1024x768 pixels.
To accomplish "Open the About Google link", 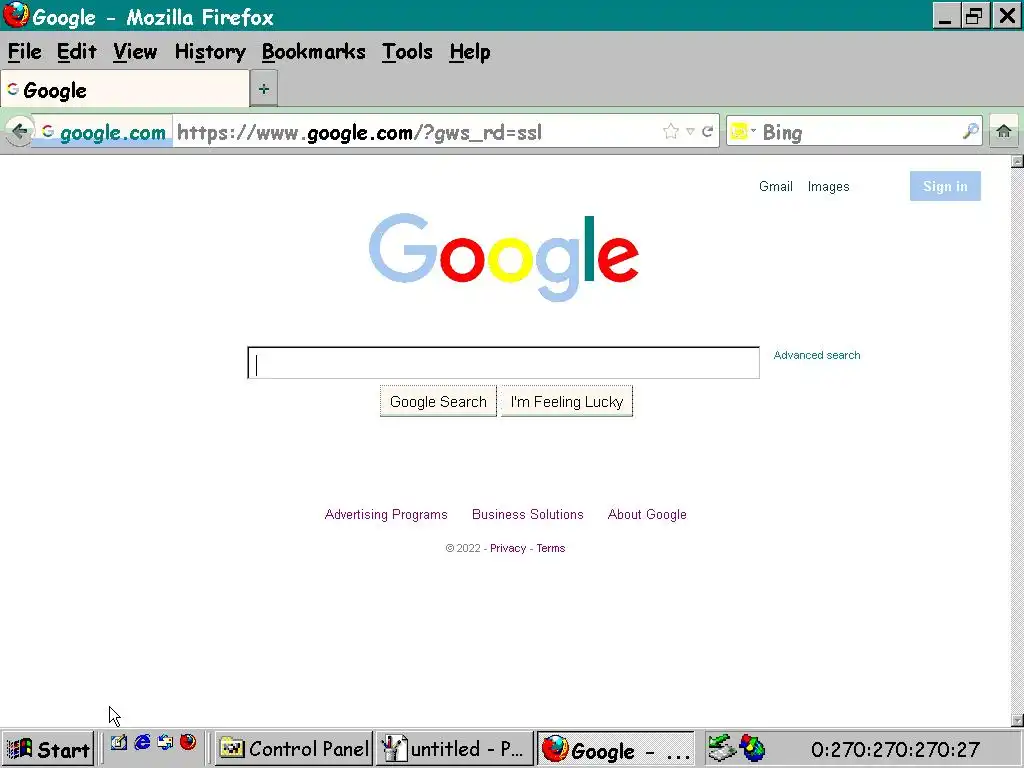I will click(x=647, y=515).
